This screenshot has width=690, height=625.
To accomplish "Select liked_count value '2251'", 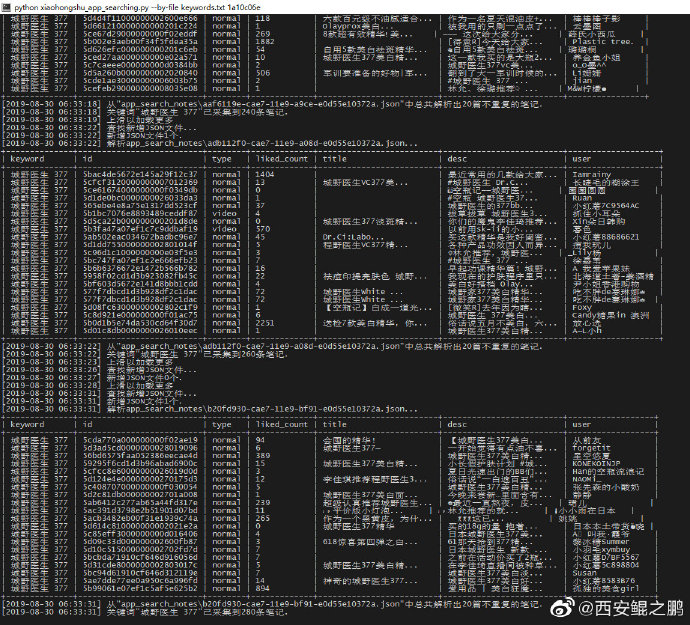I will click(x=264, y=323).
